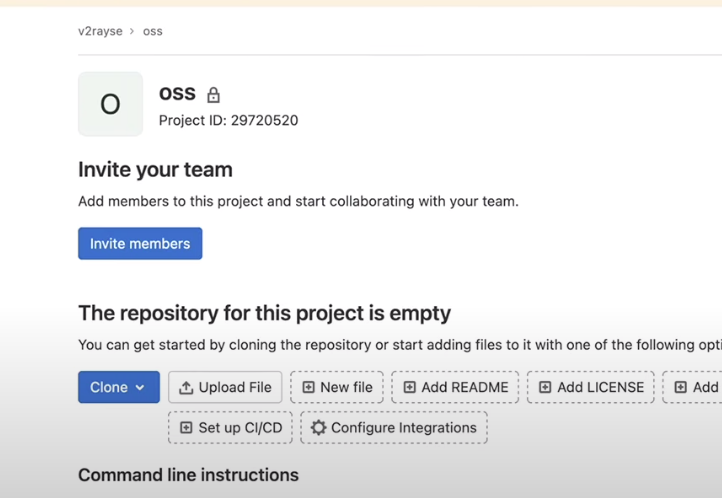The height and width of the screenshot is (498, 722).
Task: Click the plus icon on Set up CI/CD
Action: coord(186,428)
